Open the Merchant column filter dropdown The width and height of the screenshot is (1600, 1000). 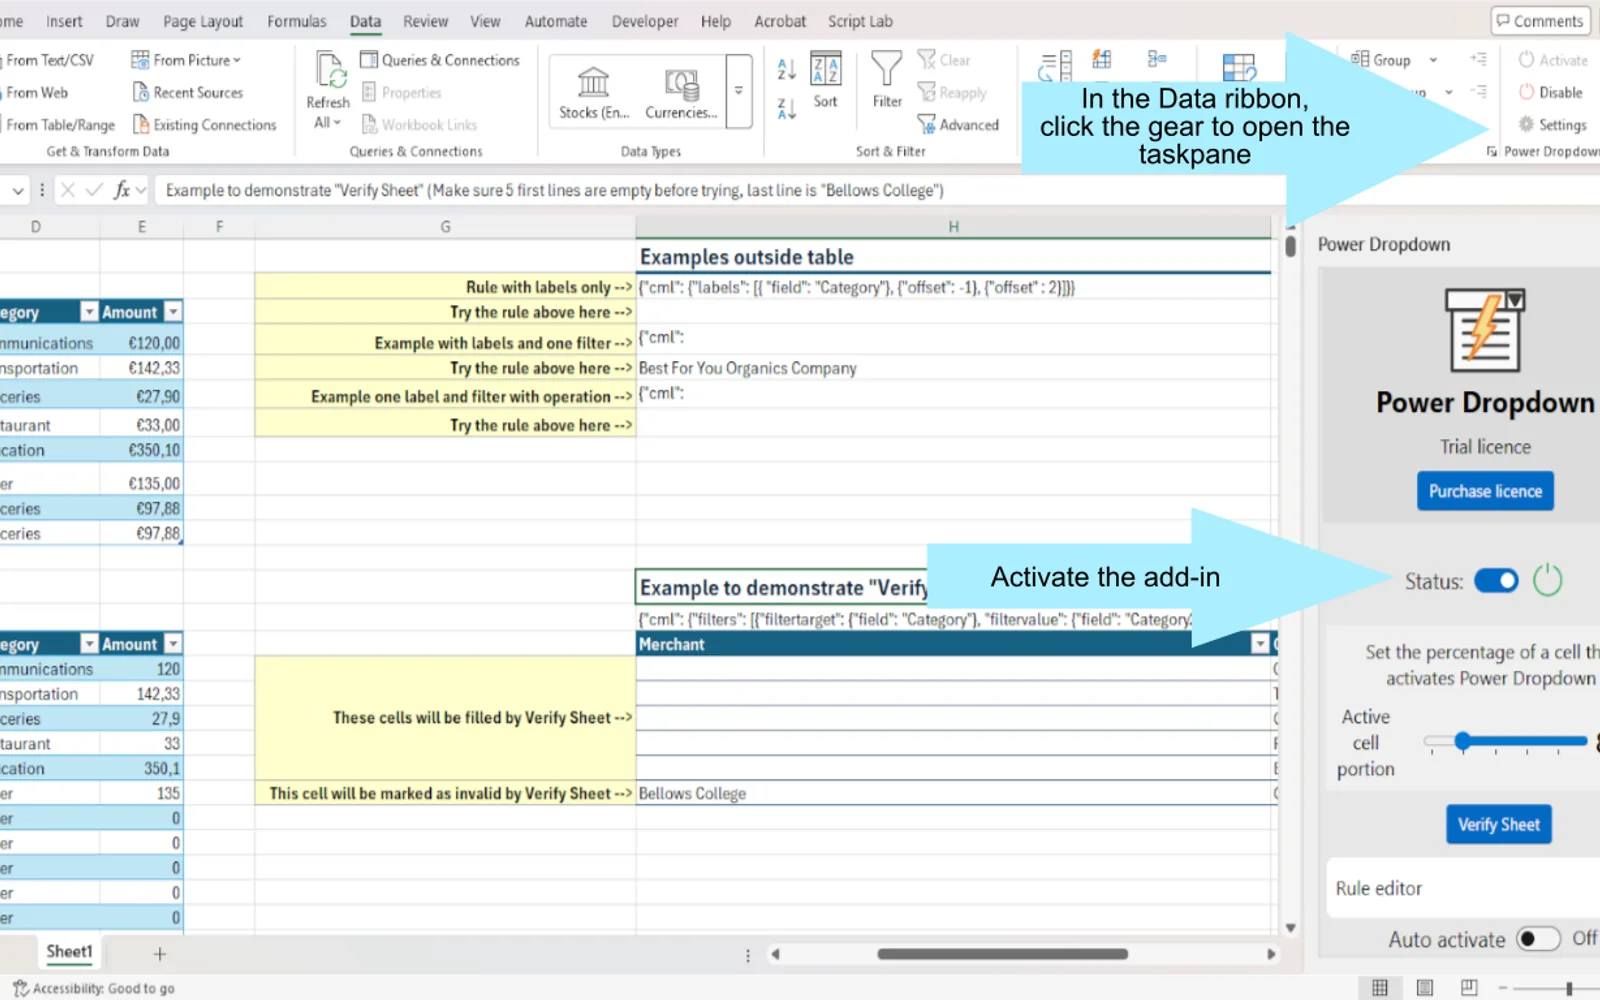click(1260, 644)
